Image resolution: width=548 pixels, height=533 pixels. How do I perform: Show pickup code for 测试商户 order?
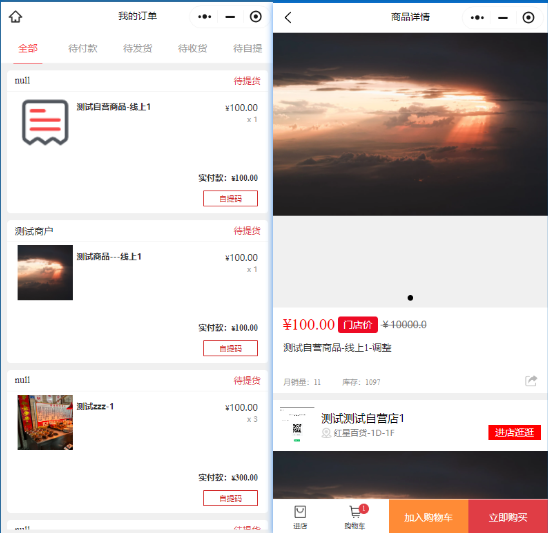[x=230, y=348]
